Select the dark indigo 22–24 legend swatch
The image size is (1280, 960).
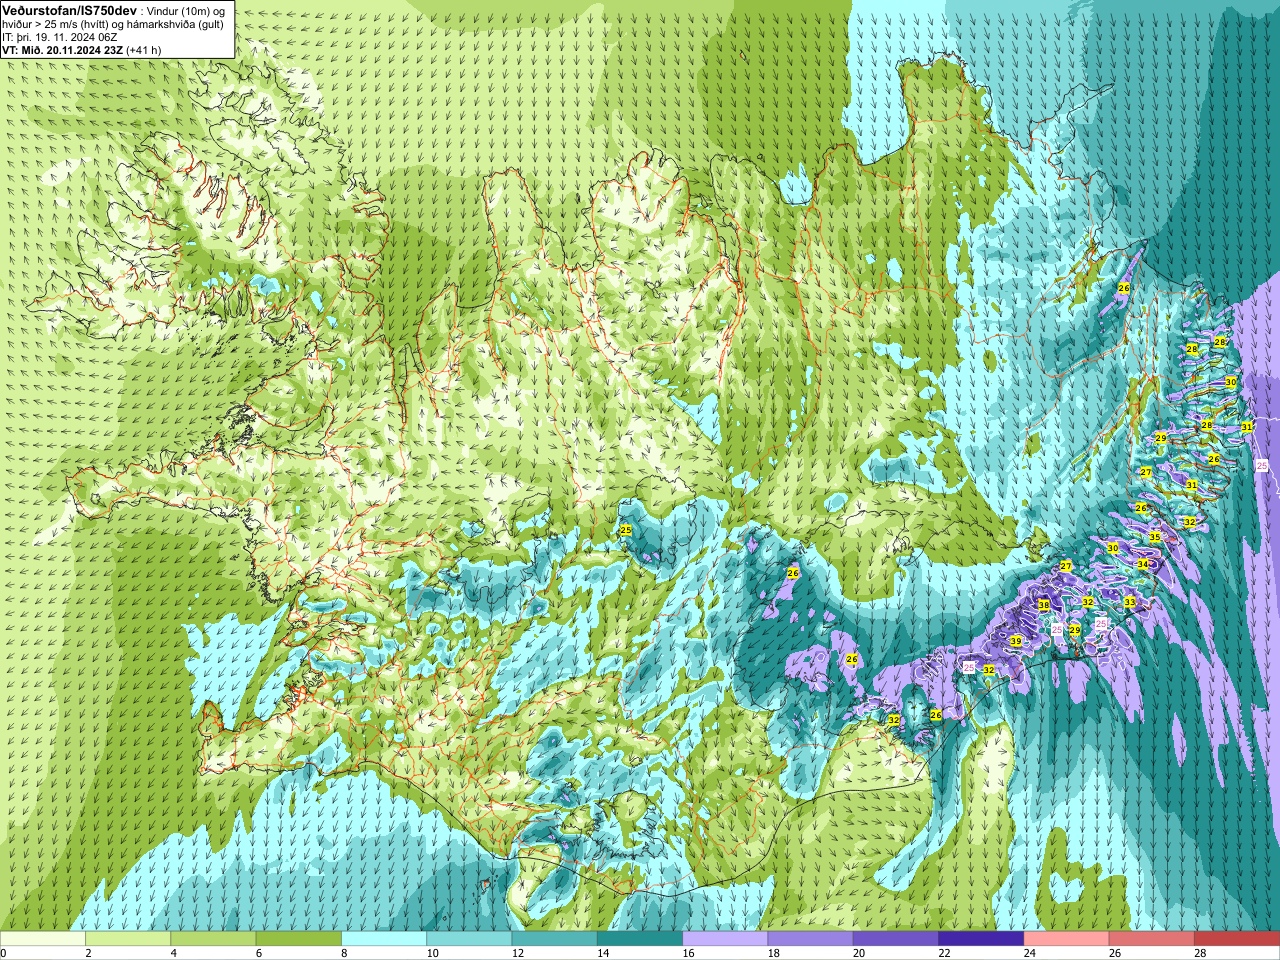click(981, 939)
